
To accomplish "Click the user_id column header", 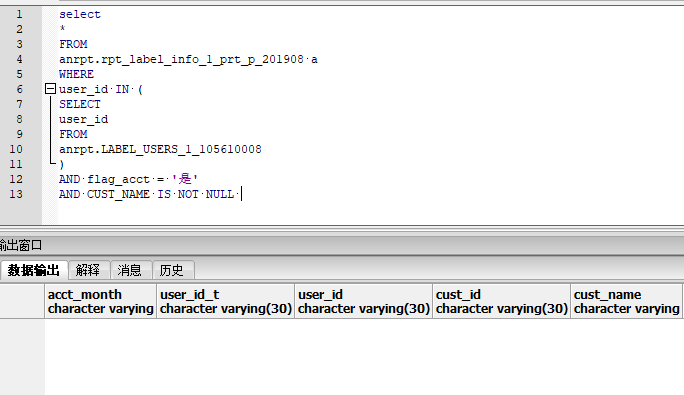I will tap(364, 301).
